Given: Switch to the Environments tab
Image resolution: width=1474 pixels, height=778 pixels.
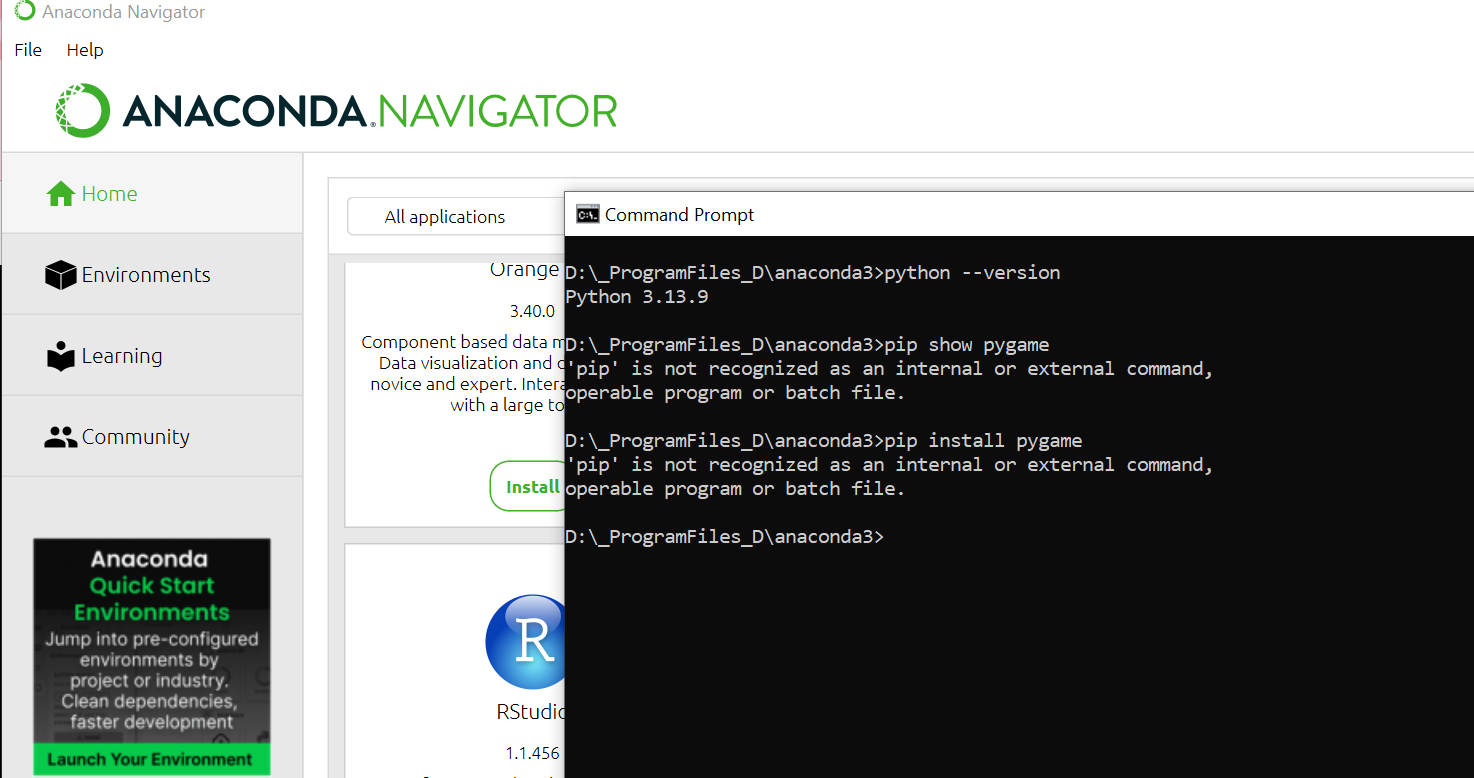Looking at the screenshot, I should (x=152, y=275).
